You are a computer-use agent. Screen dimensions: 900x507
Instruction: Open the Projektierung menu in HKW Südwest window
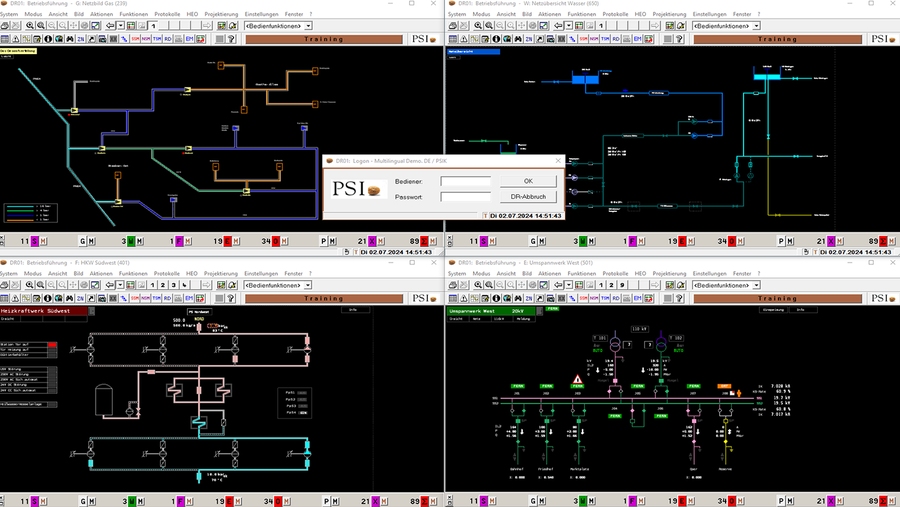[221, 273]
